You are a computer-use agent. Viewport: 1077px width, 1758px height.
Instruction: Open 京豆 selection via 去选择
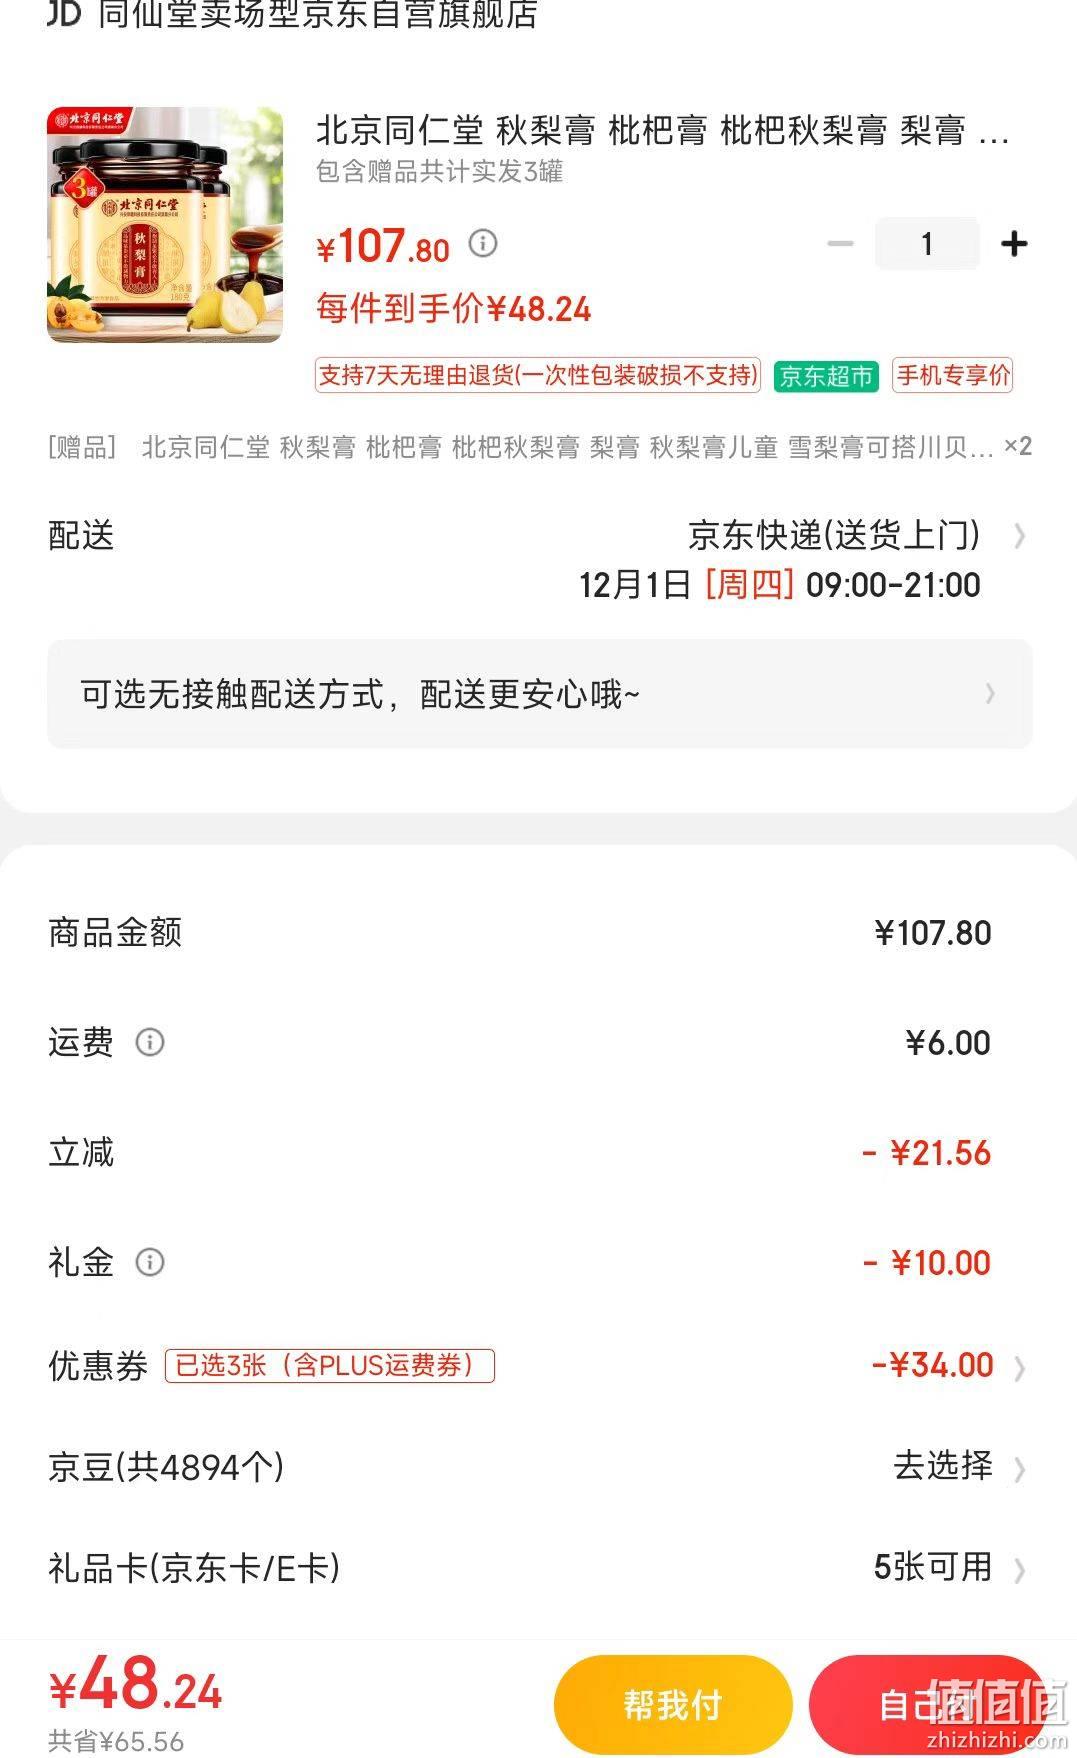click(x=943, y=1466)
